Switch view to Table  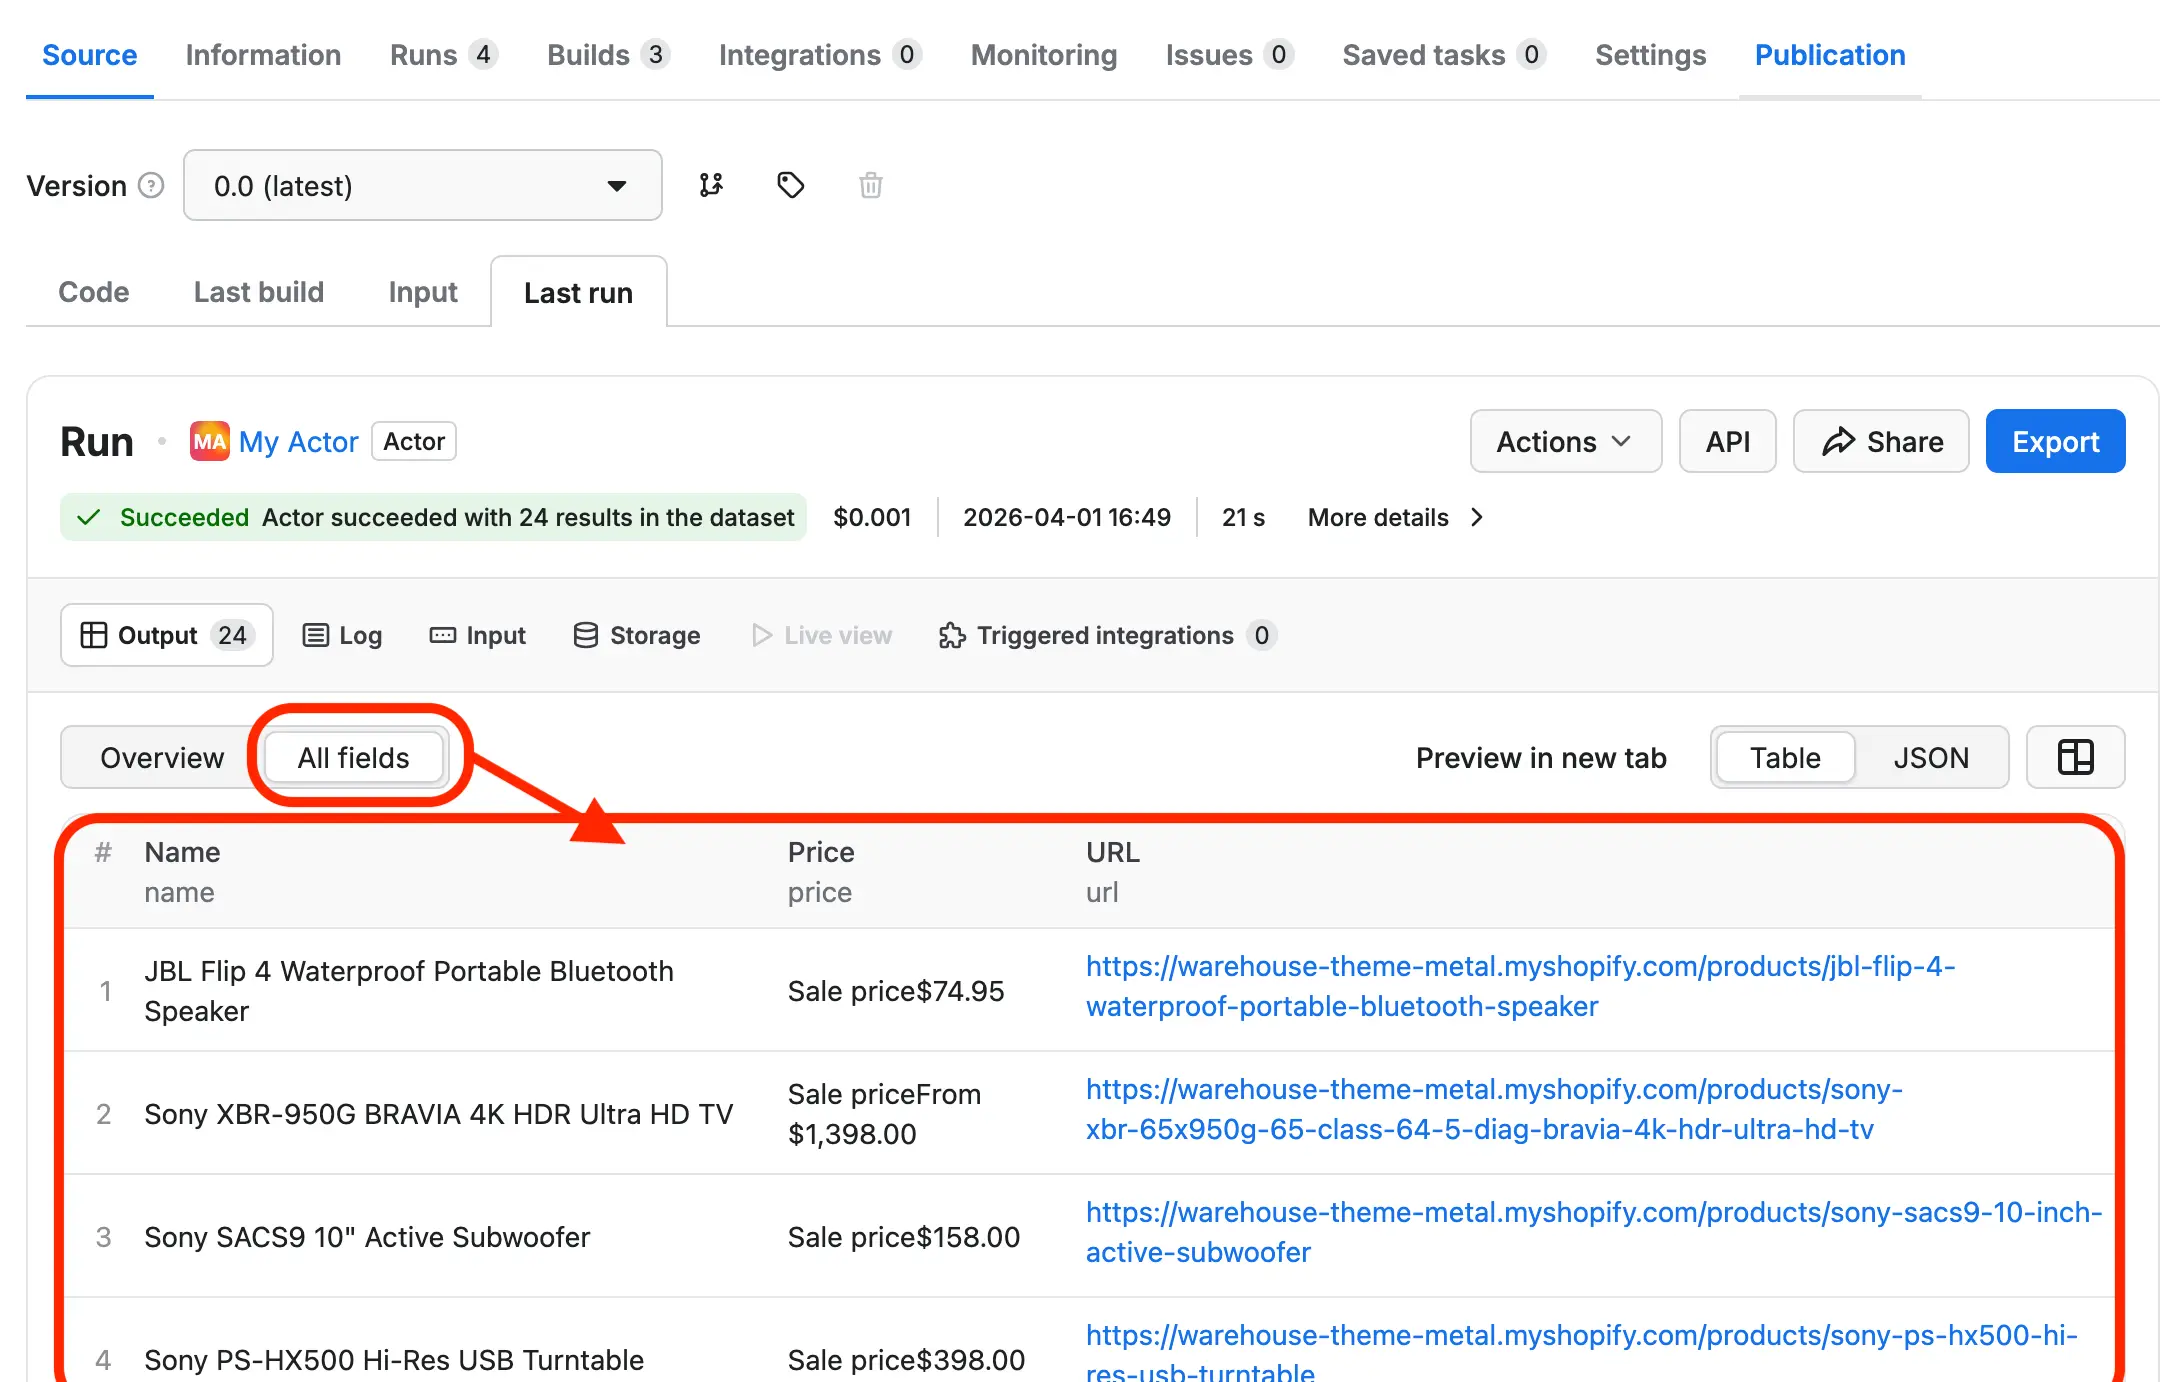click(1784, 757)
